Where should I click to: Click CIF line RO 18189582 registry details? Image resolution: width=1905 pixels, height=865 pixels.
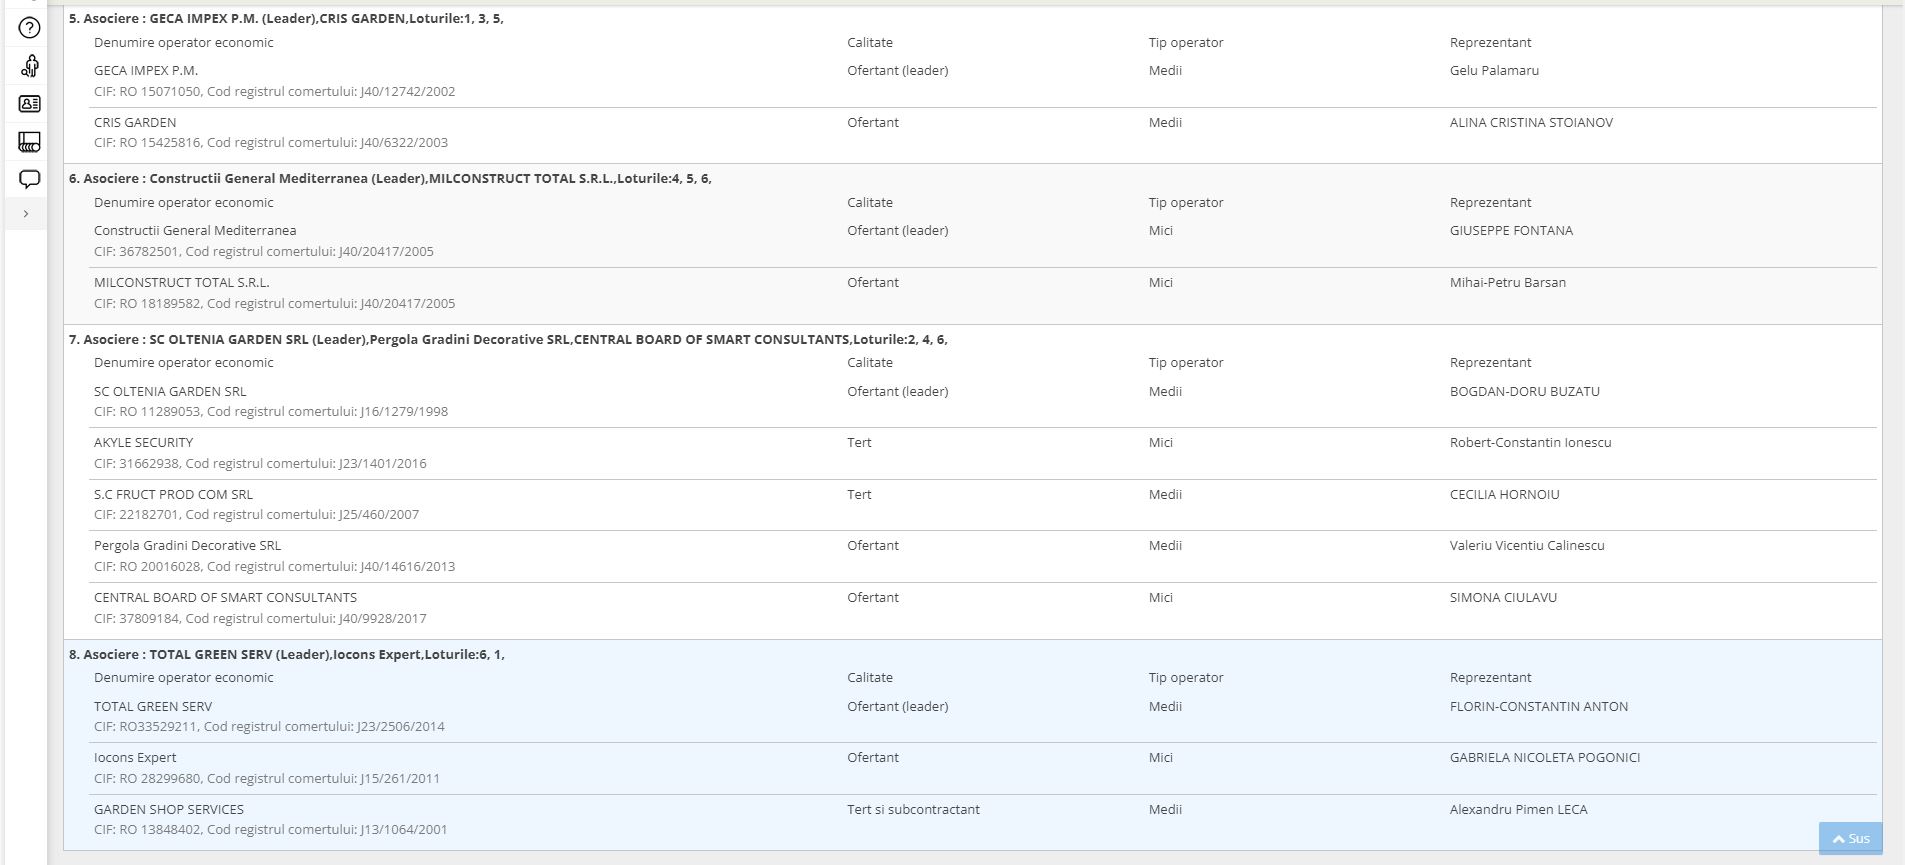pos(274,303)
